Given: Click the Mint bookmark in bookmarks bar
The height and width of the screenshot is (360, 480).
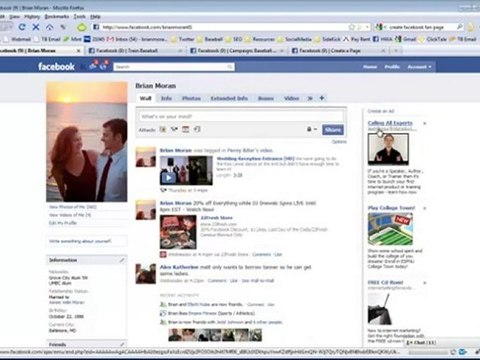Looking at the screenshot, I should pos(72,39).
